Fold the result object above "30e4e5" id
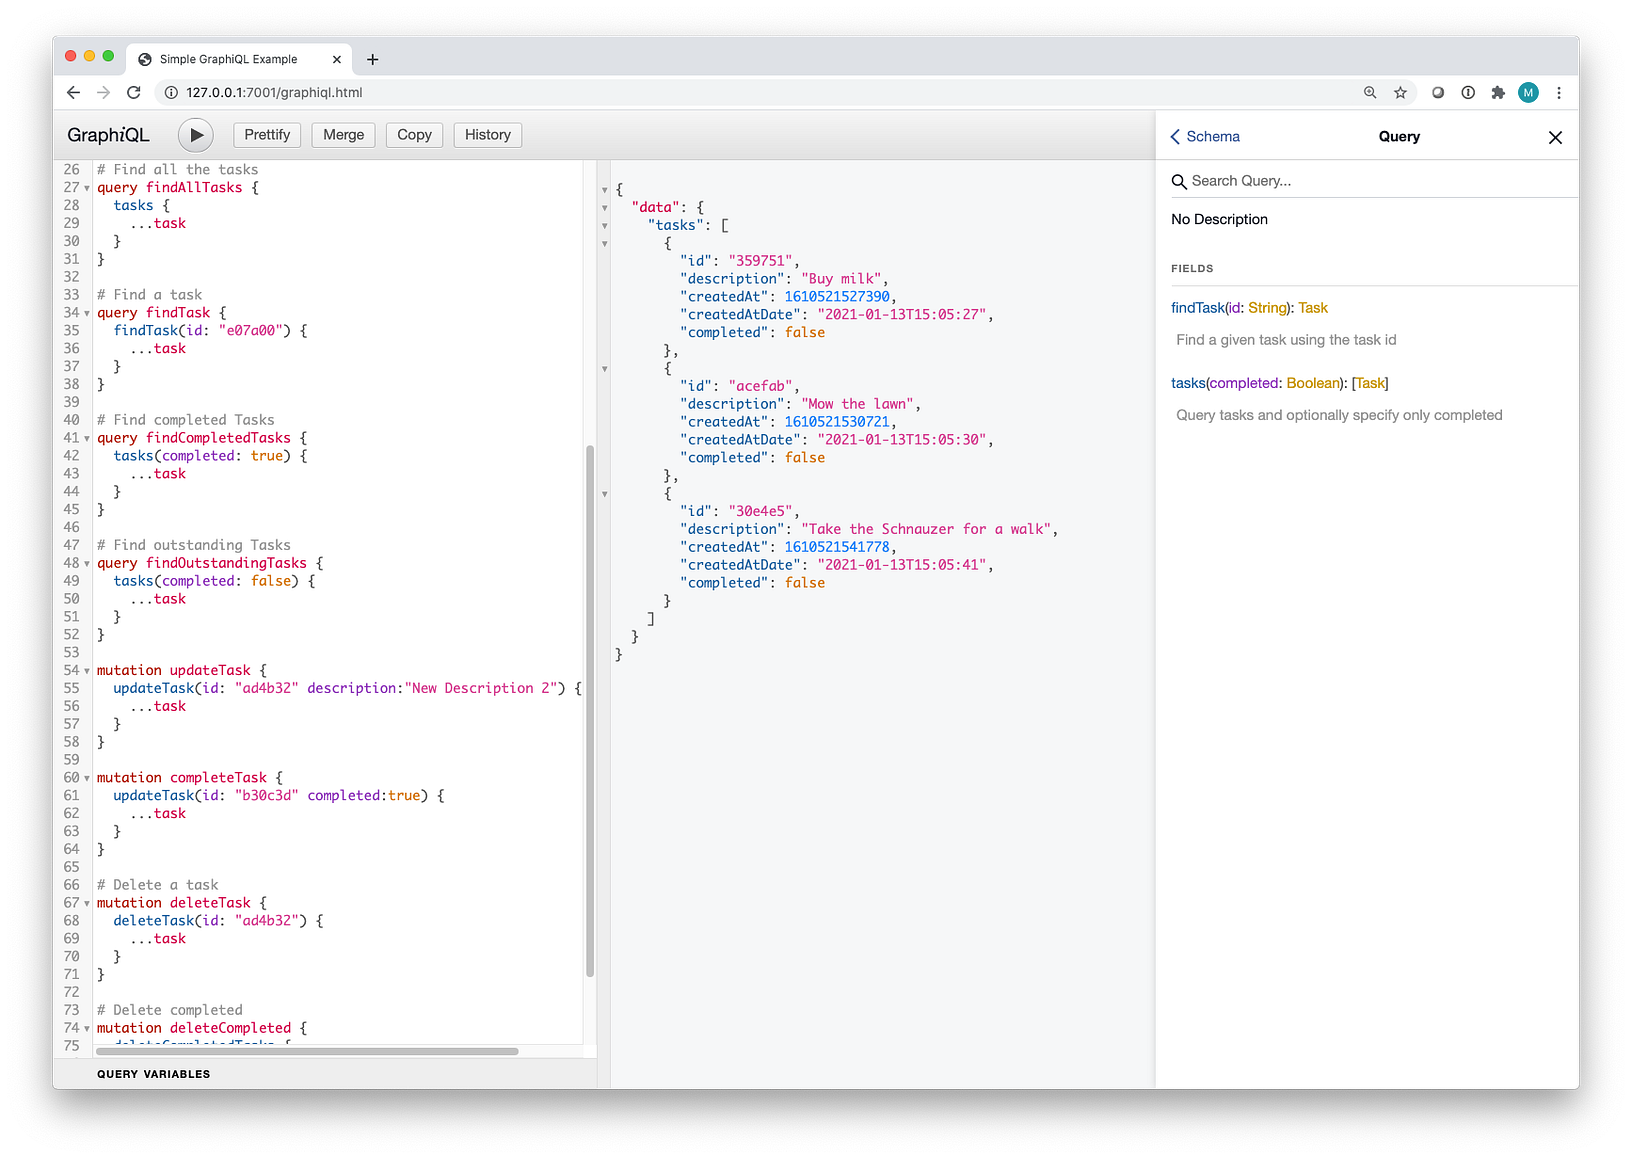This screenshot has height=1159, width=1632. pos(604,494)
